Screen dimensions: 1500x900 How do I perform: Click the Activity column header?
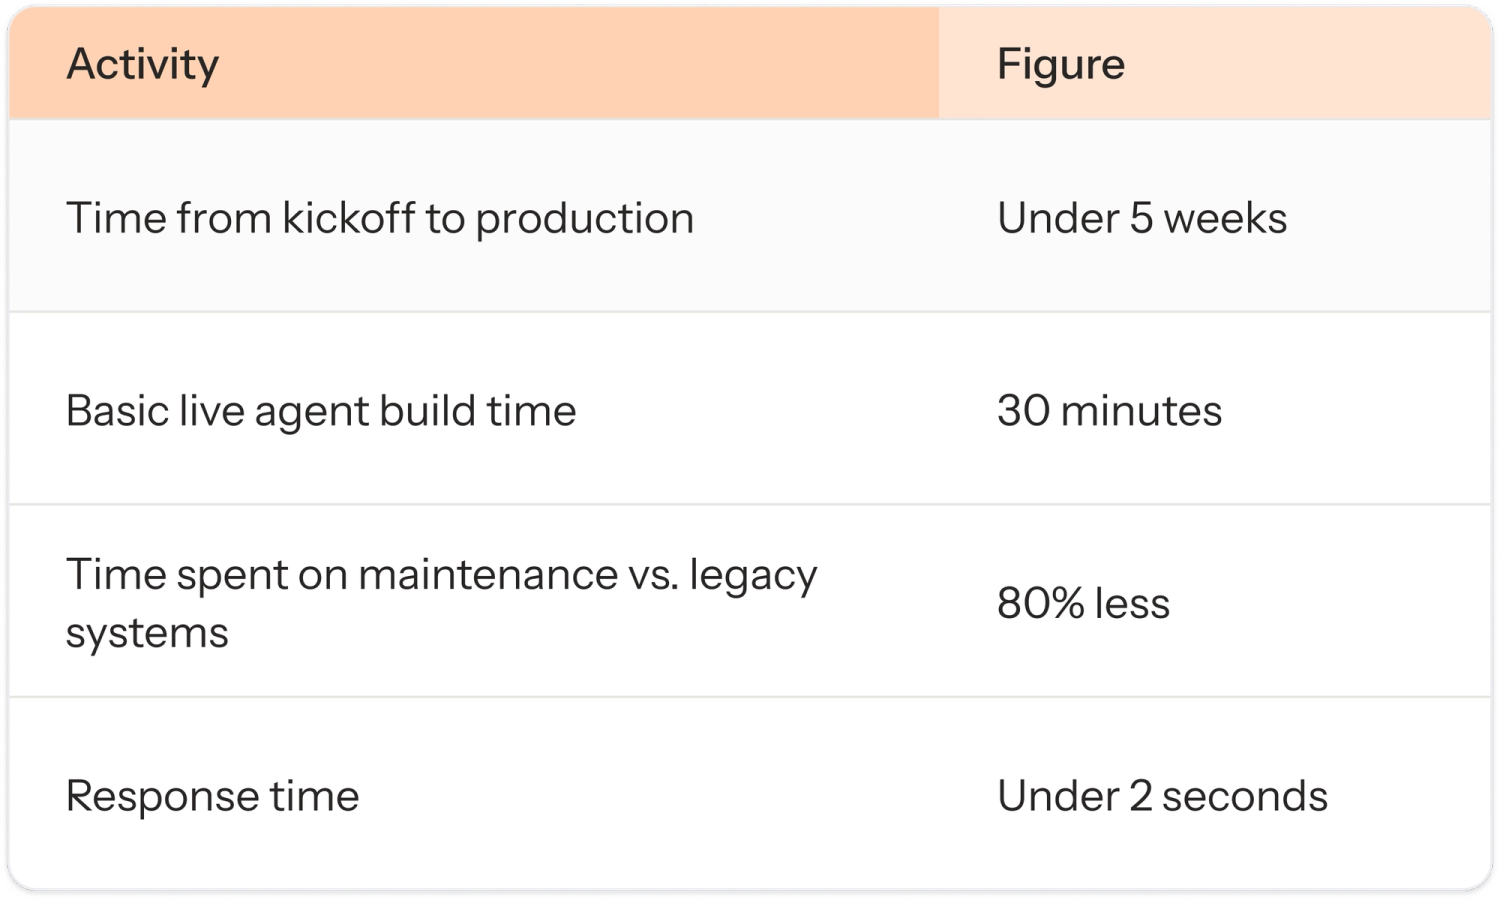click(142, 65)
